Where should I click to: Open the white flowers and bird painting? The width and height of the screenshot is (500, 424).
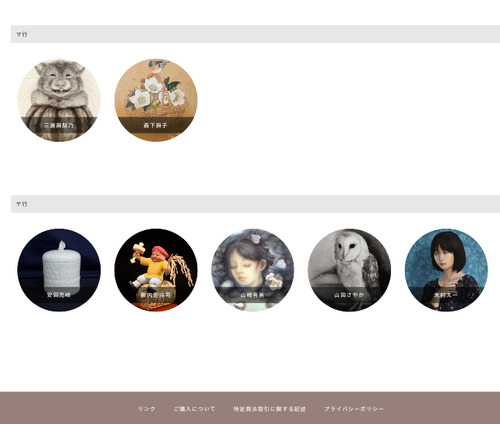[x=156, y=100]
